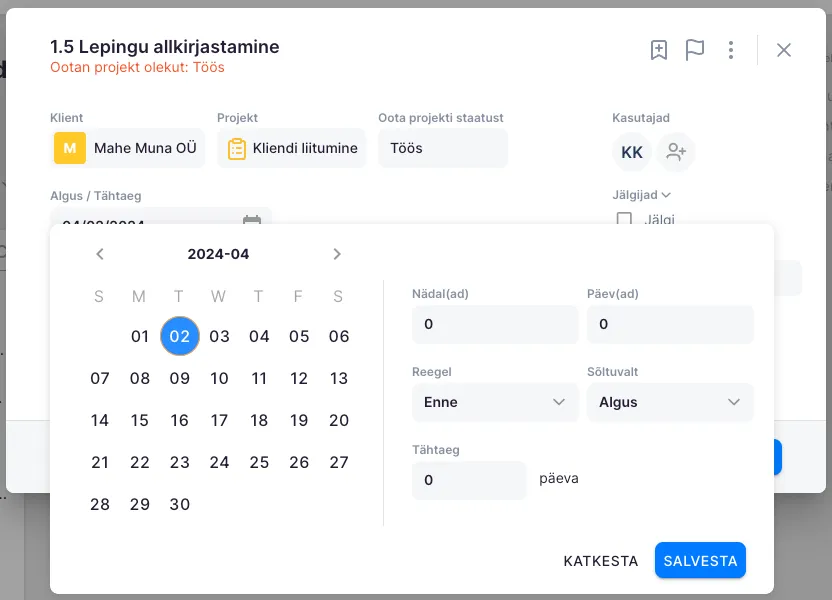Click the SALVESTA button
This screenshot has height=600, width=832.
click(x=700, y=561)
